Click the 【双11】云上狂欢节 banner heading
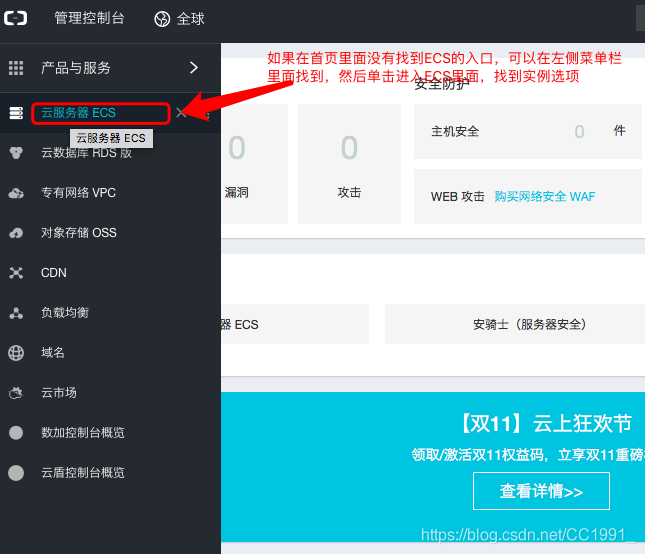The image size is (645, 554). (545, 424)
